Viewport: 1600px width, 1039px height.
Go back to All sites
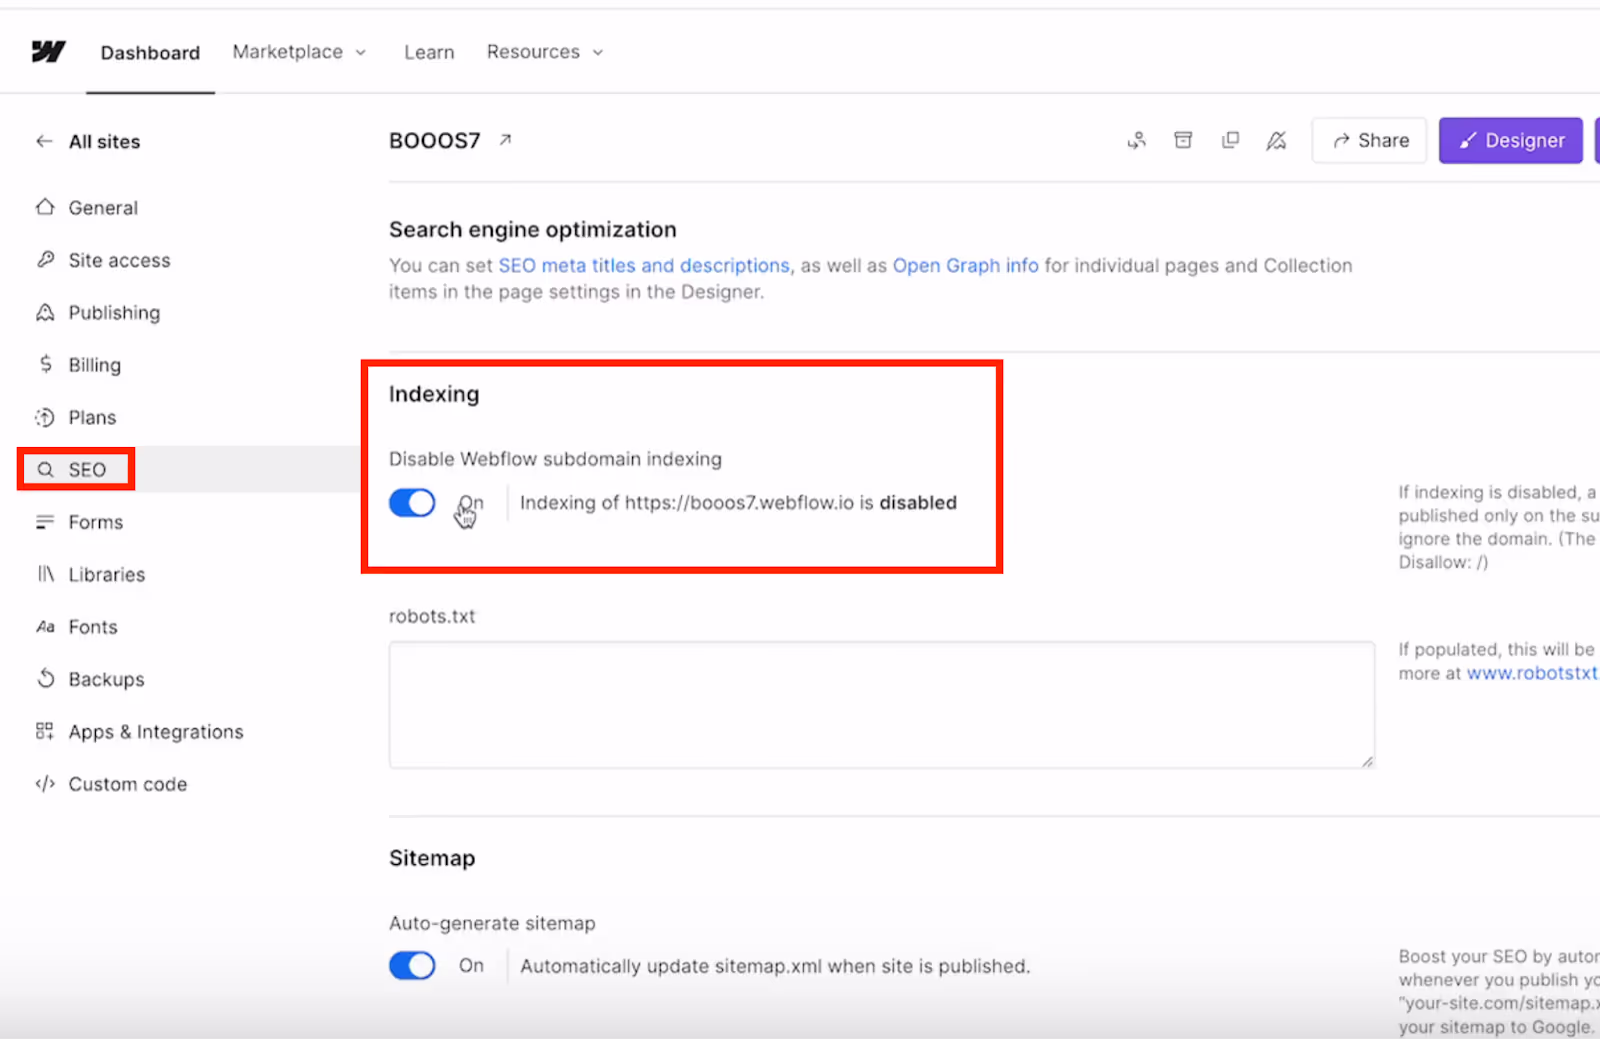(104, 142)
